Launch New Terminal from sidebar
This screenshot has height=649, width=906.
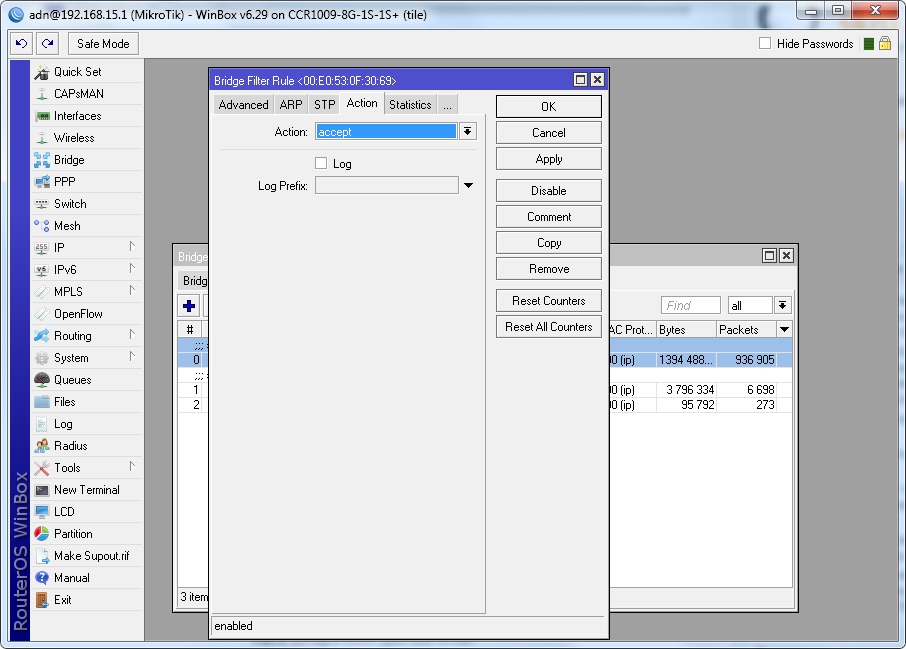pyautogui.click(x=86, y=490)
